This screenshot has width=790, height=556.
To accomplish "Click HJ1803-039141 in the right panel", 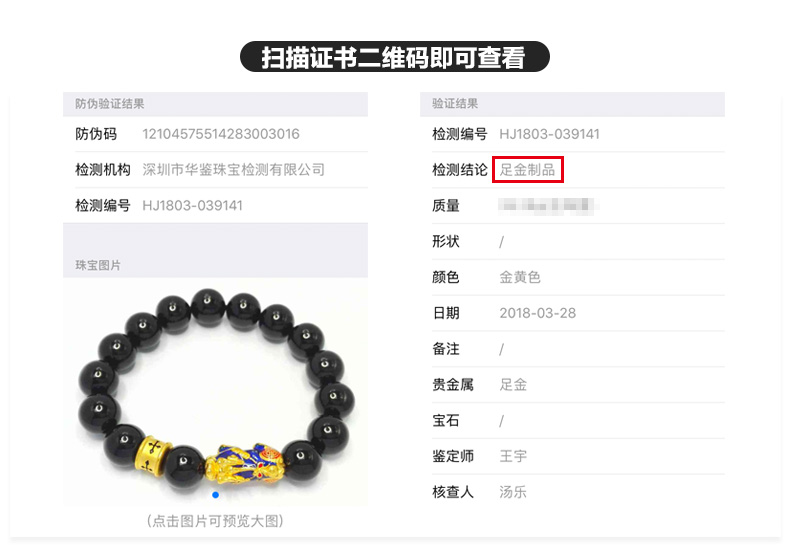I will click(550, 134).
